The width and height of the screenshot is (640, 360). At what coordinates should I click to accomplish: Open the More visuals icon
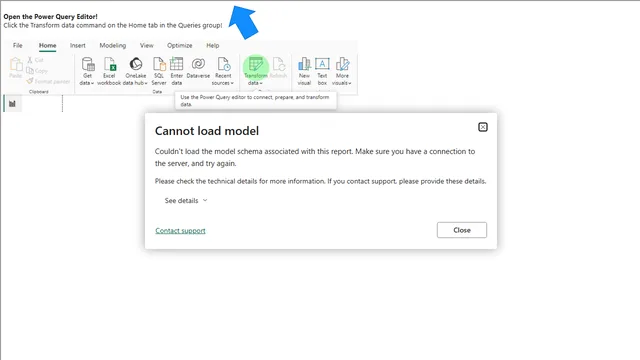342,64
